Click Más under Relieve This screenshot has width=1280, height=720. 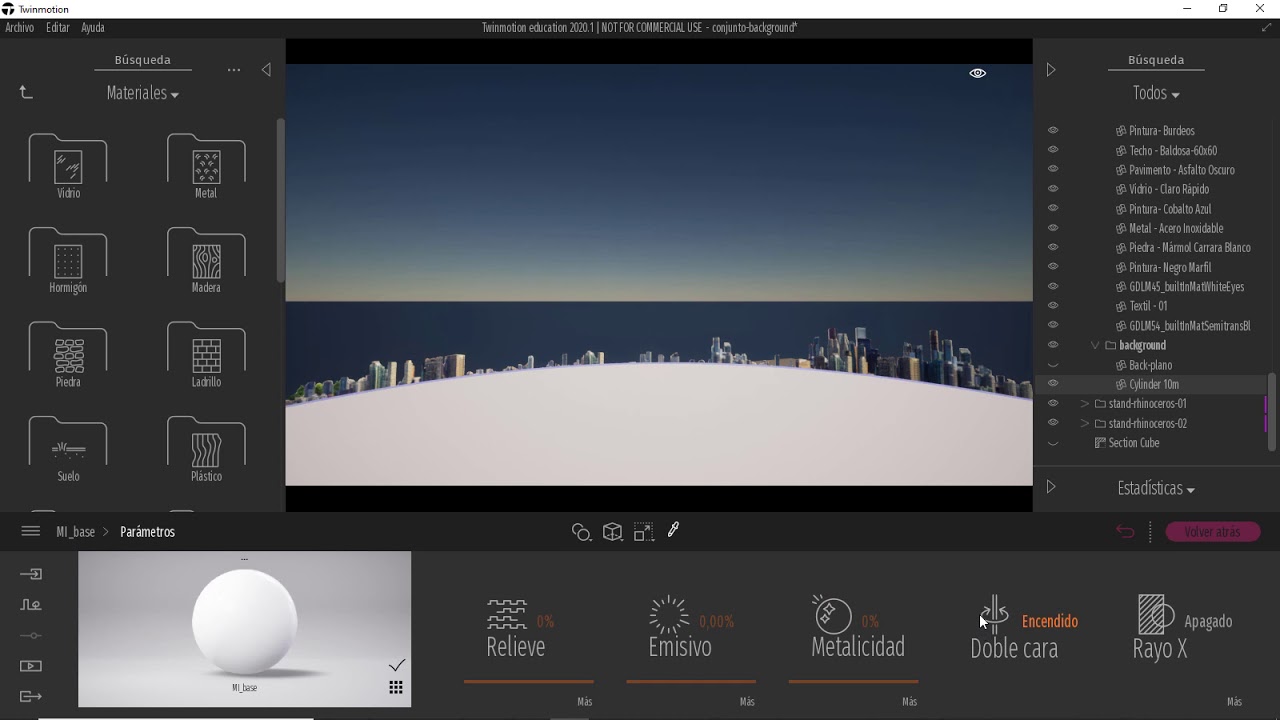(x=585, y=702)
